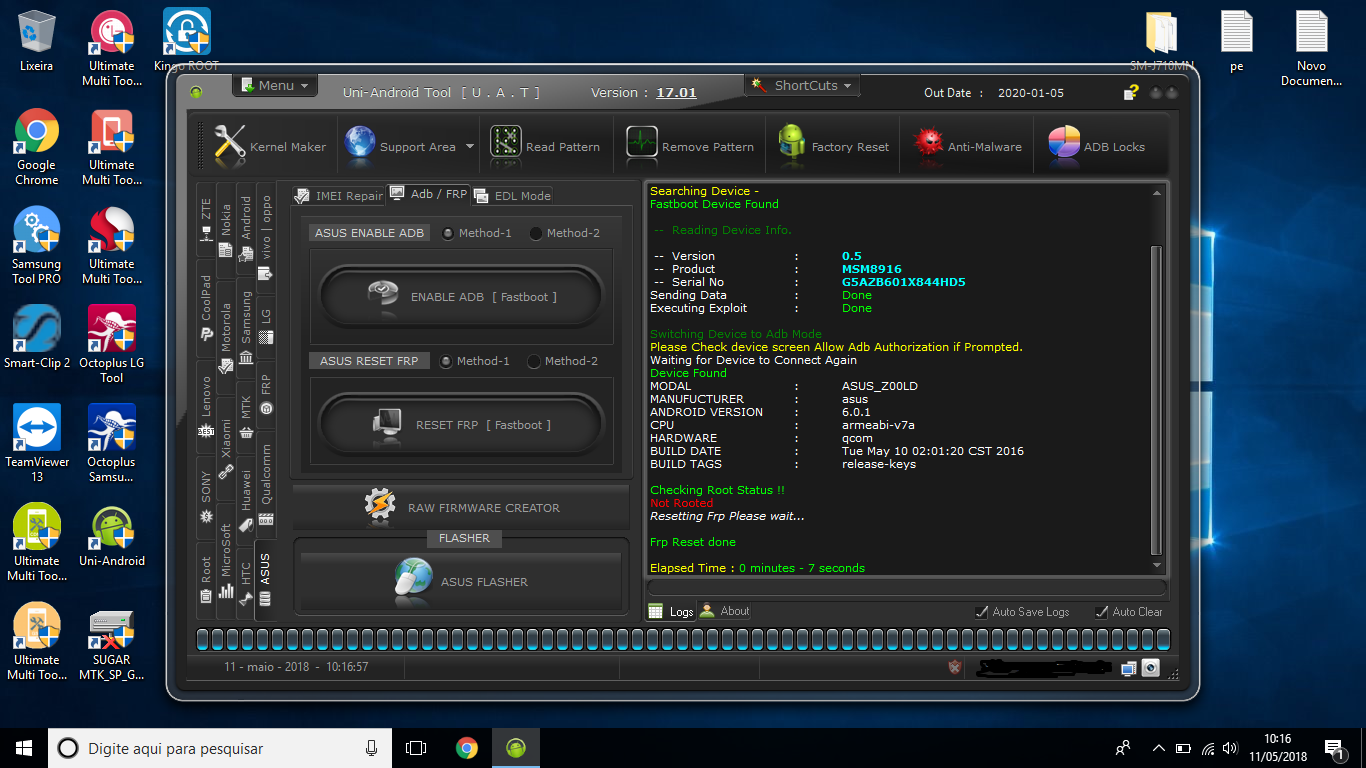Open Lixeira recycle bin on desktop

[37, 41]
